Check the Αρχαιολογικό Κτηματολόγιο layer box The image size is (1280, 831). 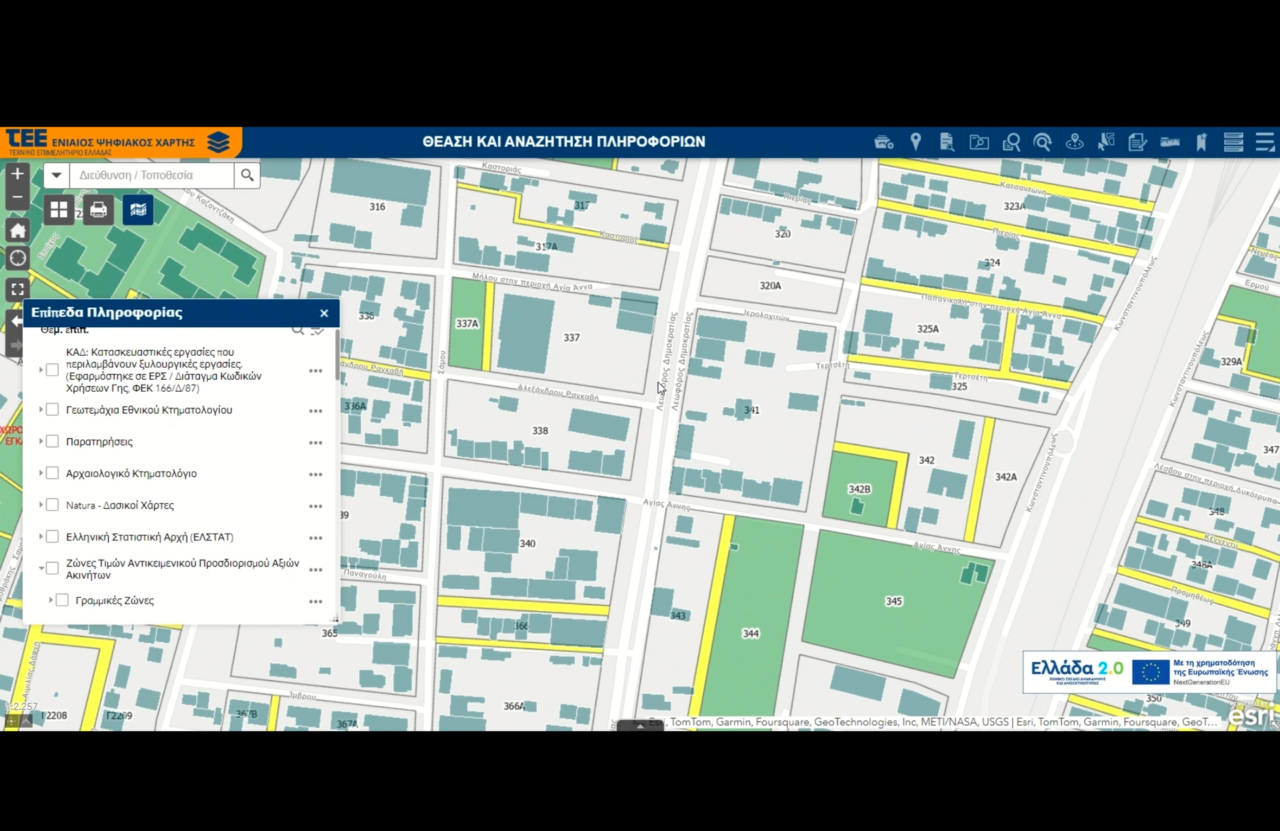[x=53, y=473]
